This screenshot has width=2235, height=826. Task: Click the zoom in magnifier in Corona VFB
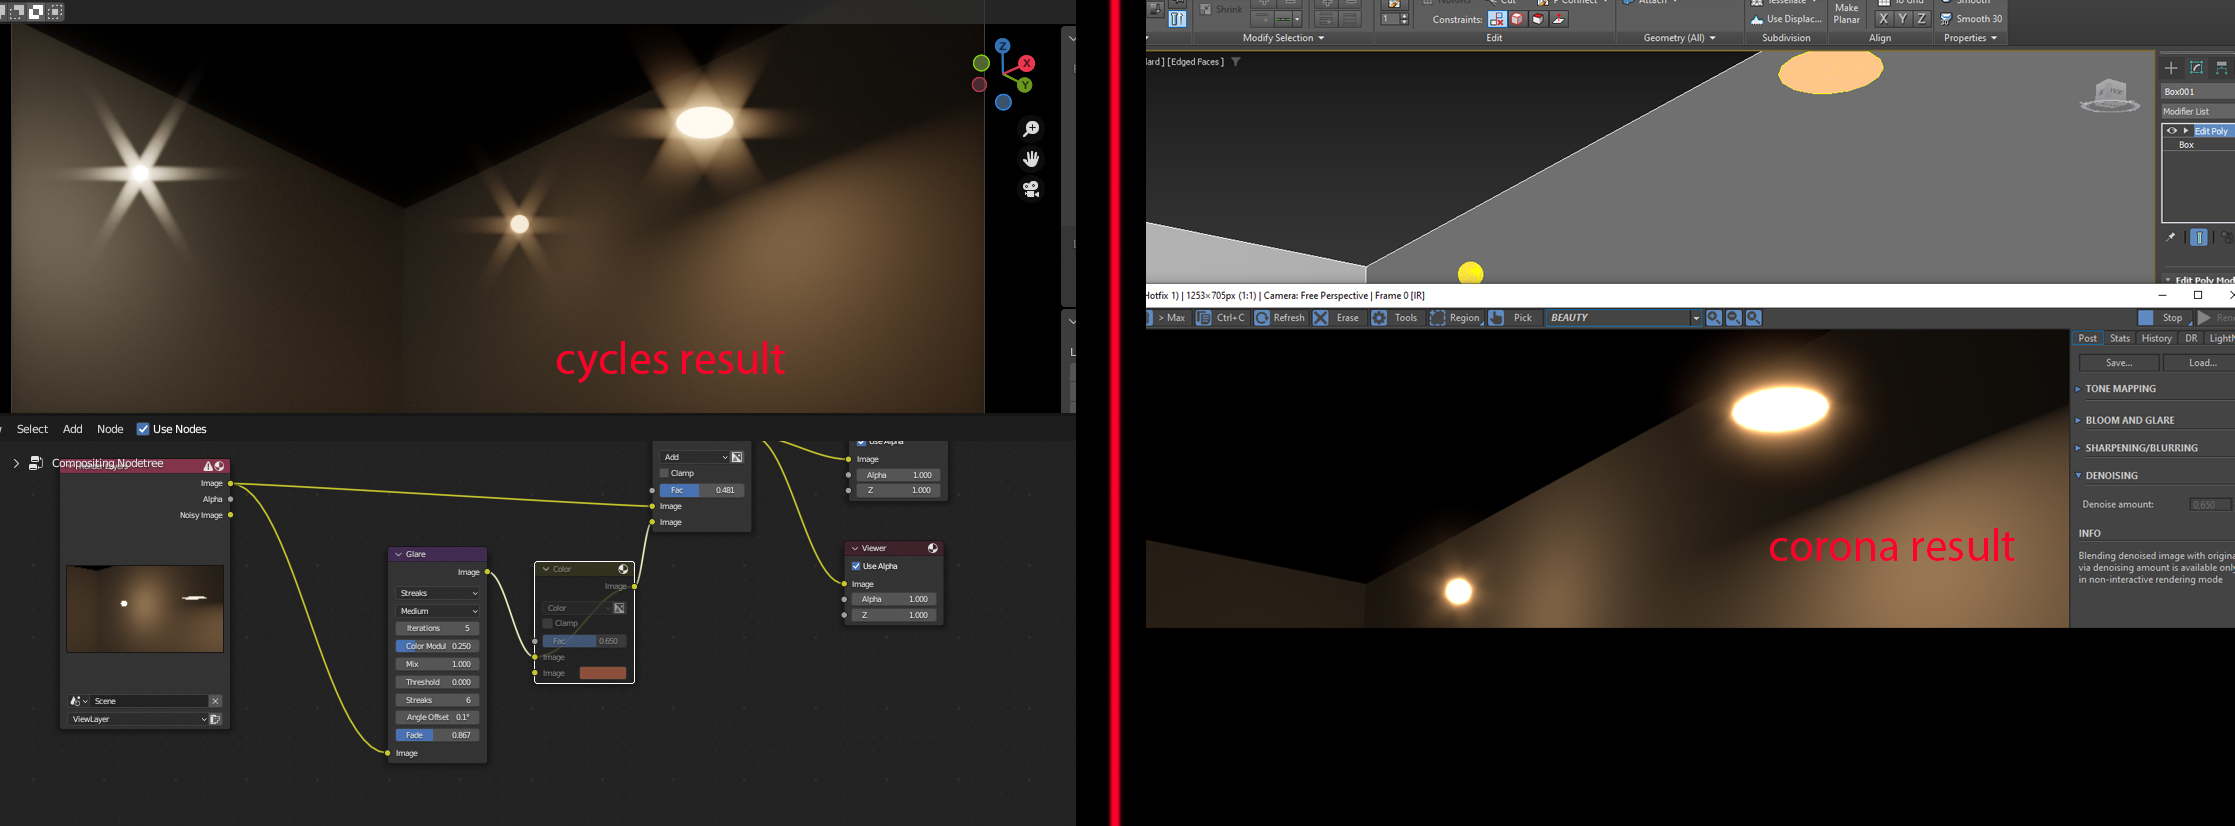click(1714, 318)
